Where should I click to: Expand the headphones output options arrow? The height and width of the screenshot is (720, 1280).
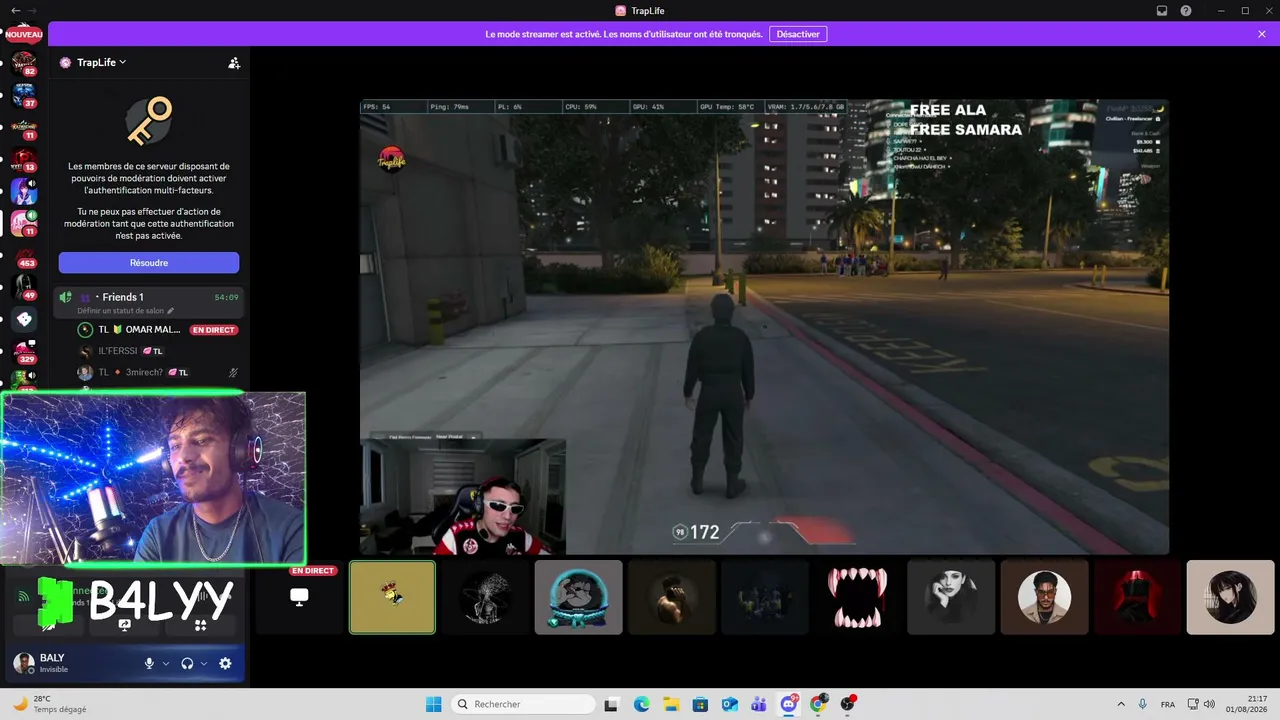coord(204,663)
